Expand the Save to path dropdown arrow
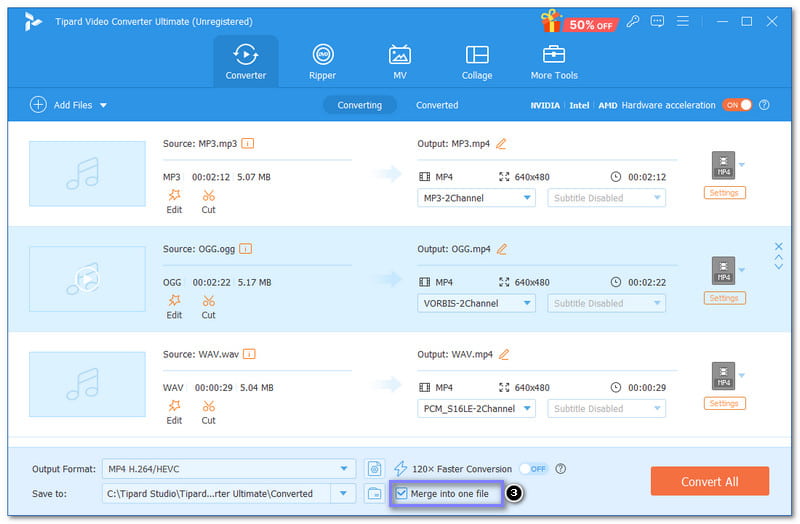Image resolution: width=800 pixels, height=524 pixels. coord(343,493)
